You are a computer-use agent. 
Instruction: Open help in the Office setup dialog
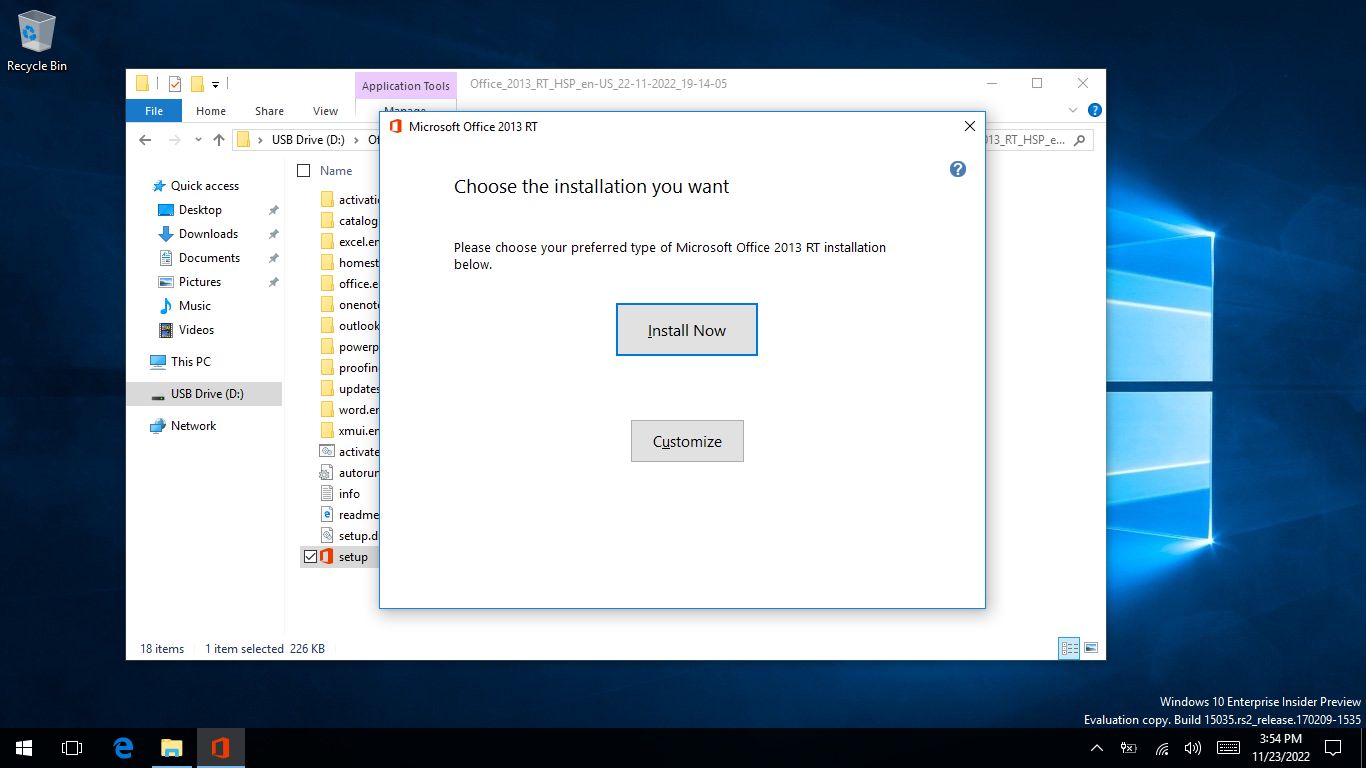957,169
